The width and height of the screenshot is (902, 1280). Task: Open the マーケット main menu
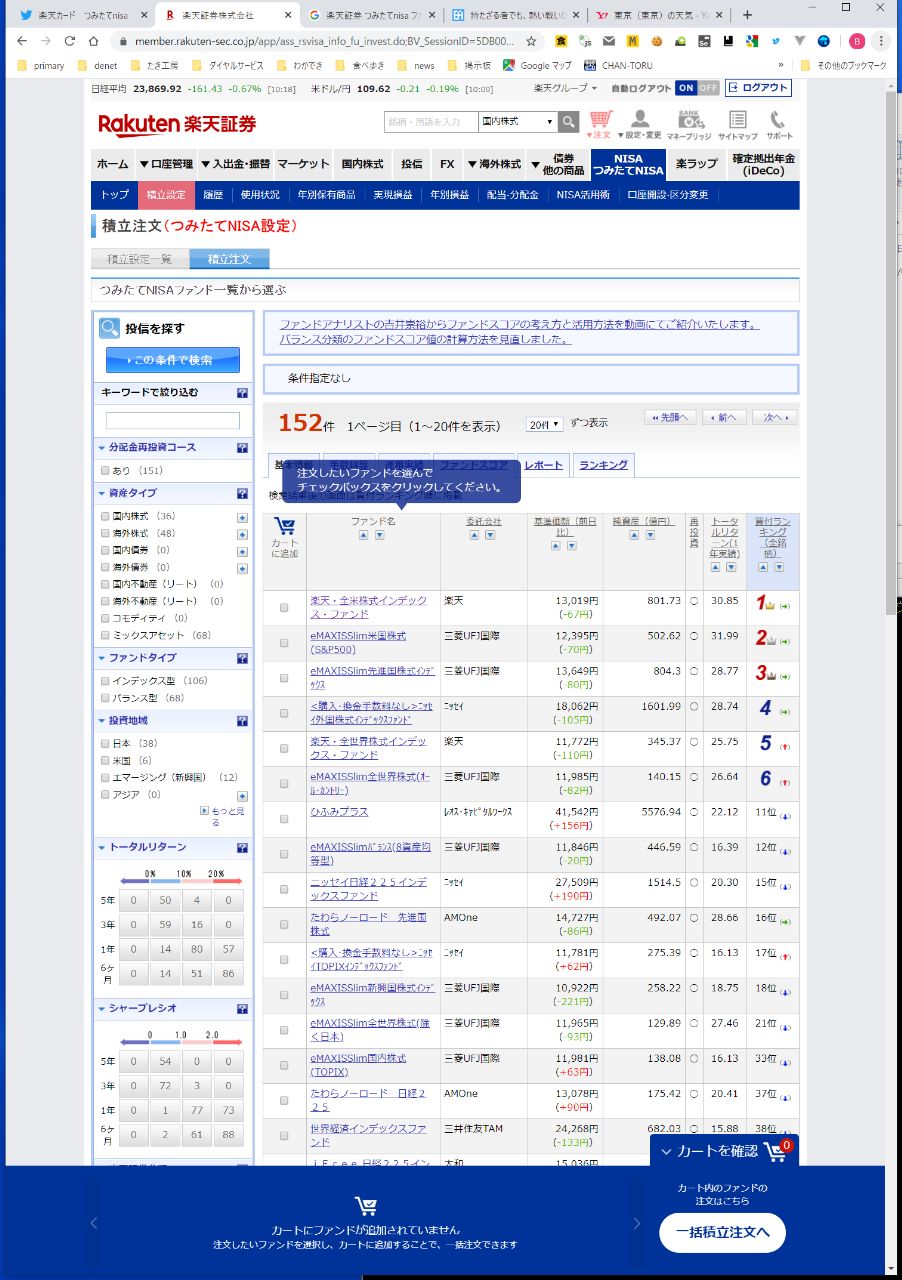[303, 164]
